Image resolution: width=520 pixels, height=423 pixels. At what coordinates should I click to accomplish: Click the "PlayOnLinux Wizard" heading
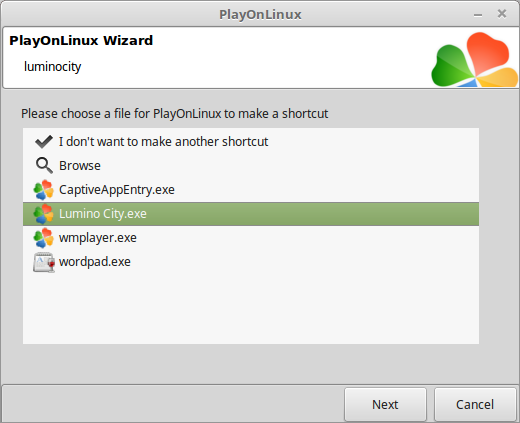[81, 41]
